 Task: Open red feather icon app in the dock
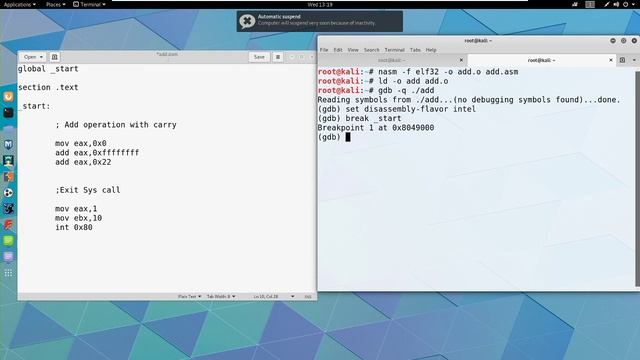[8, 224]
